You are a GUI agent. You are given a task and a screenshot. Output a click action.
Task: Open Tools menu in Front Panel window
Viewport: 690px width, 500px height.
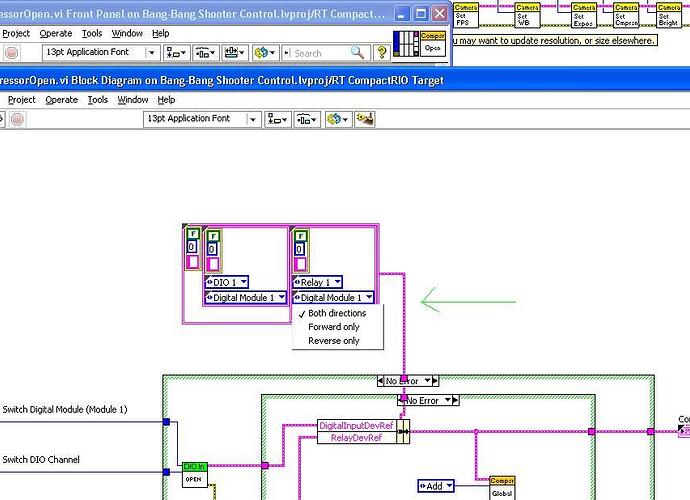pyautogui.click(x=92, y=33)
